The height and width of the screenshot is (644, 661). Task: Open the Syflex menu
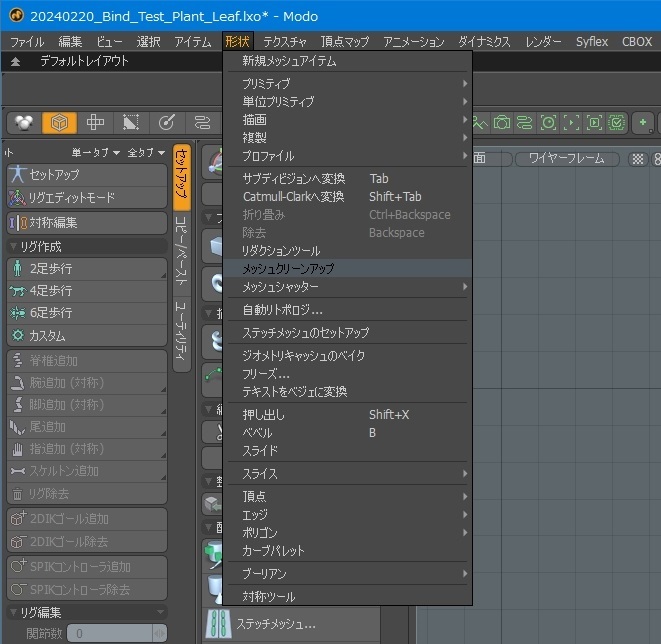click(x=592, y=42)
